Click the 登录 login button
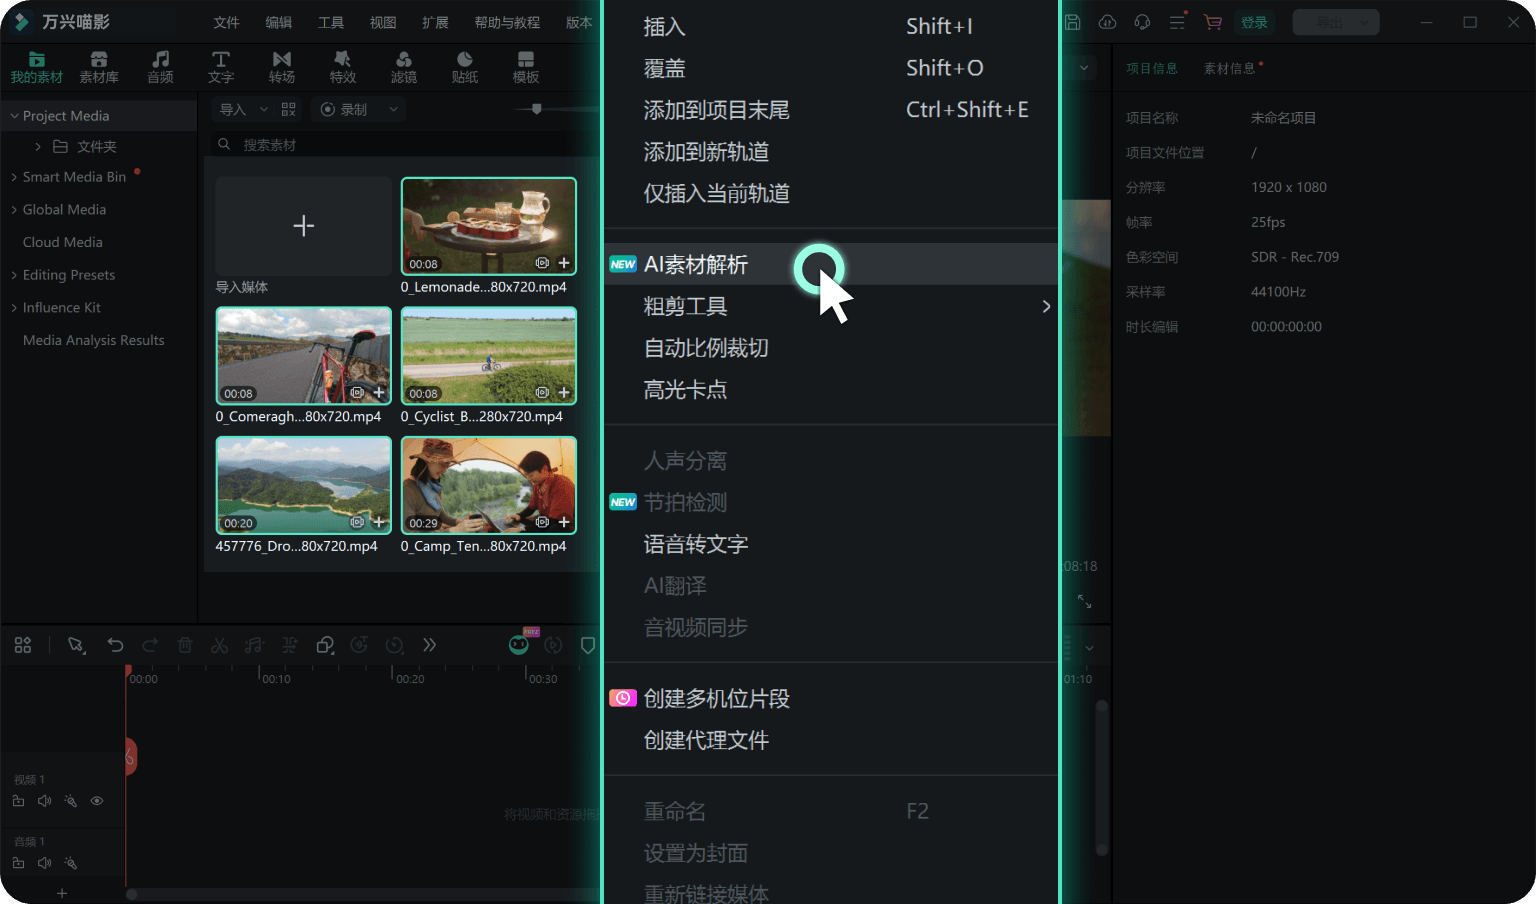Screen dimensions: 1536x904 (x=1254, y=22)
